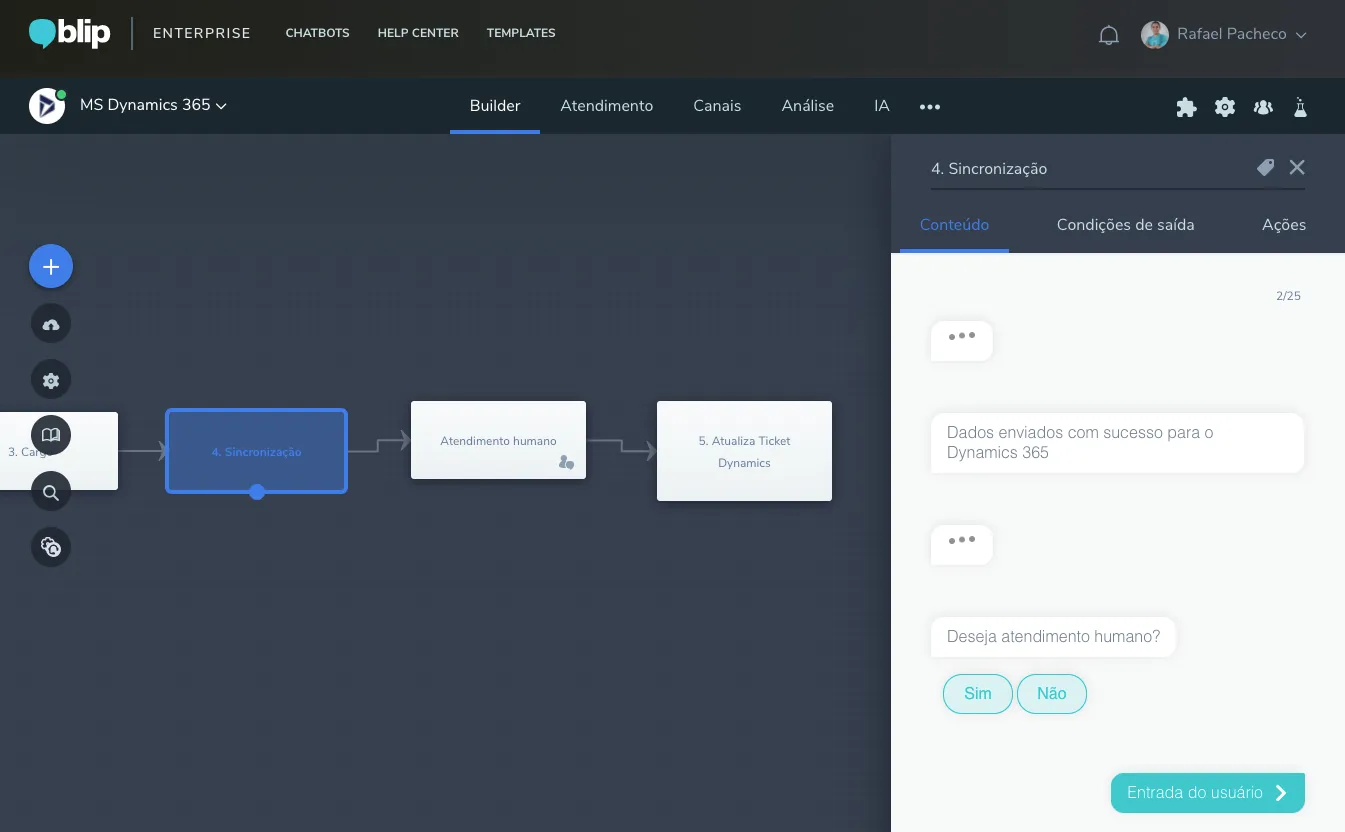Open the Rafael Pacheco user menu
1345x832 pixels.
click(x=1242, y=34)
